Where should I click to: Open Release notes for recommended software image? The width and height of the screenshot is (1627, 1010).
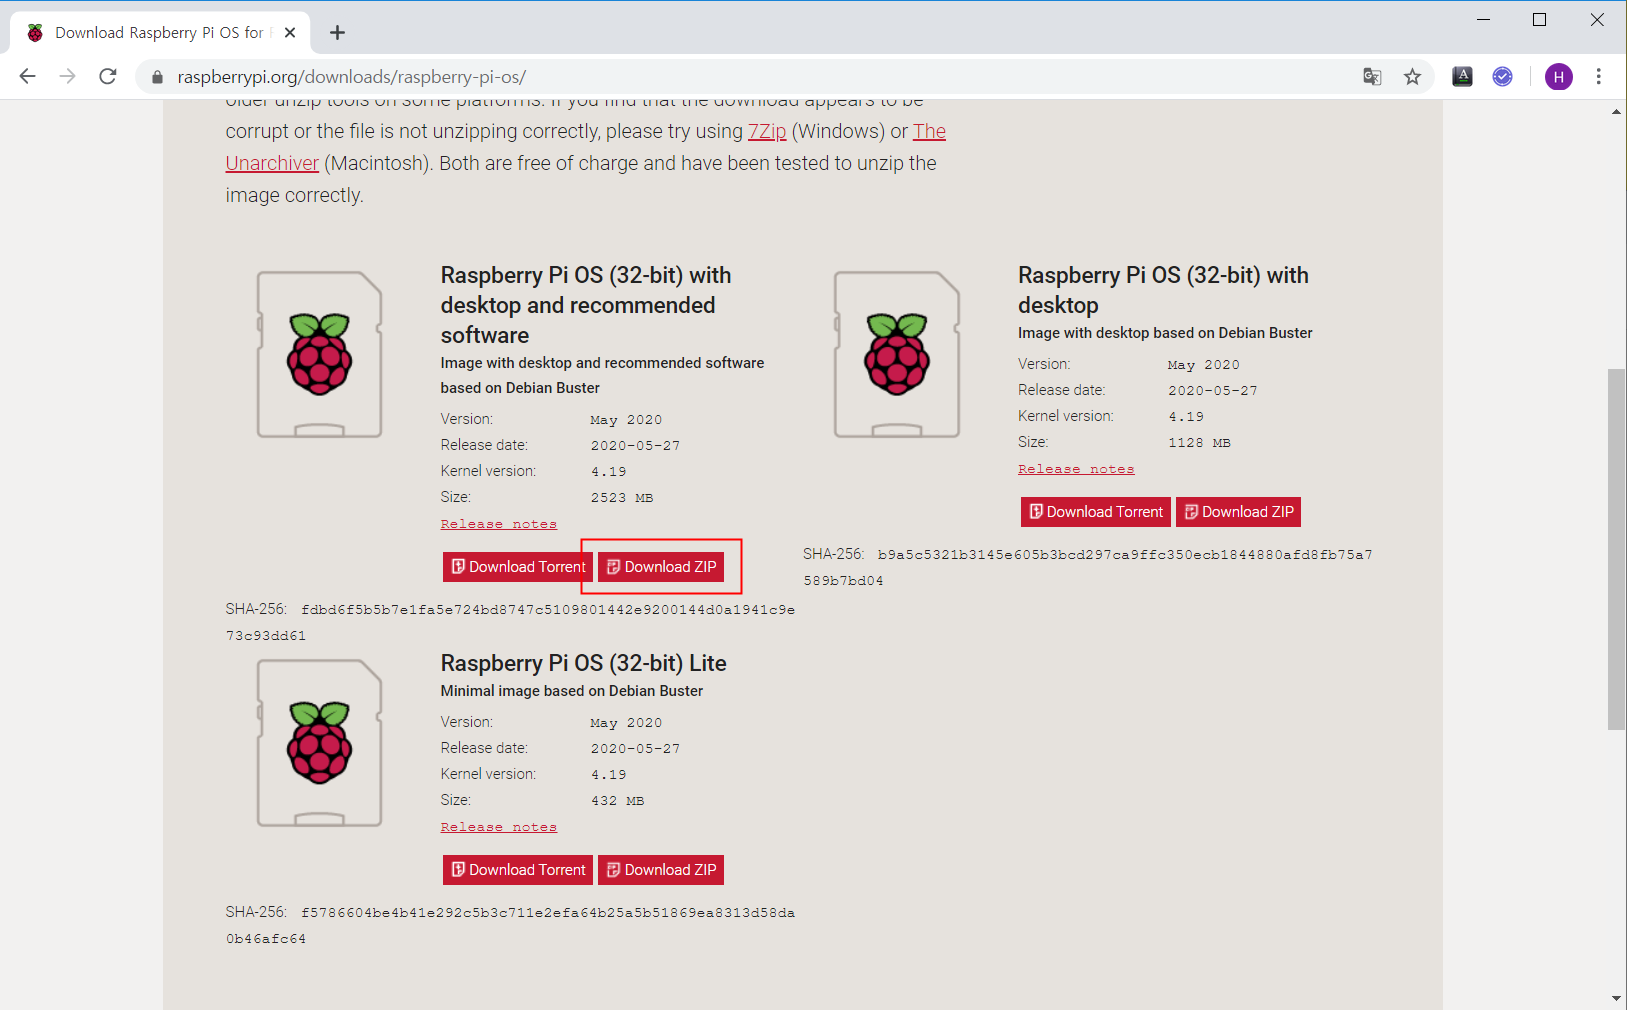499,524
